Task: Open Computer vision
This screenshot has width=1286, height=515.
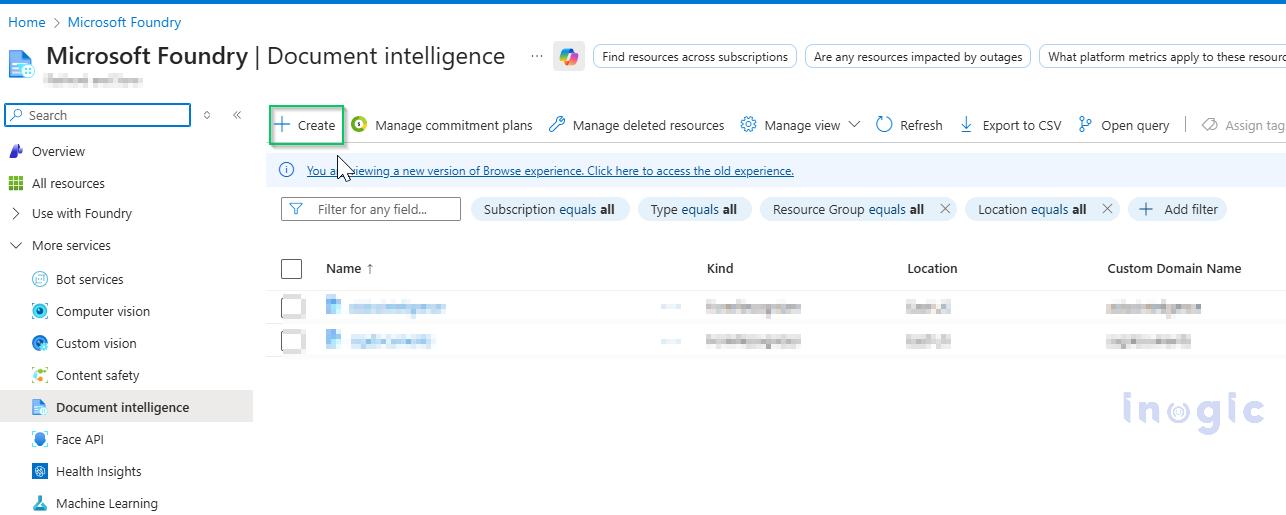Action: coord(103,312)
